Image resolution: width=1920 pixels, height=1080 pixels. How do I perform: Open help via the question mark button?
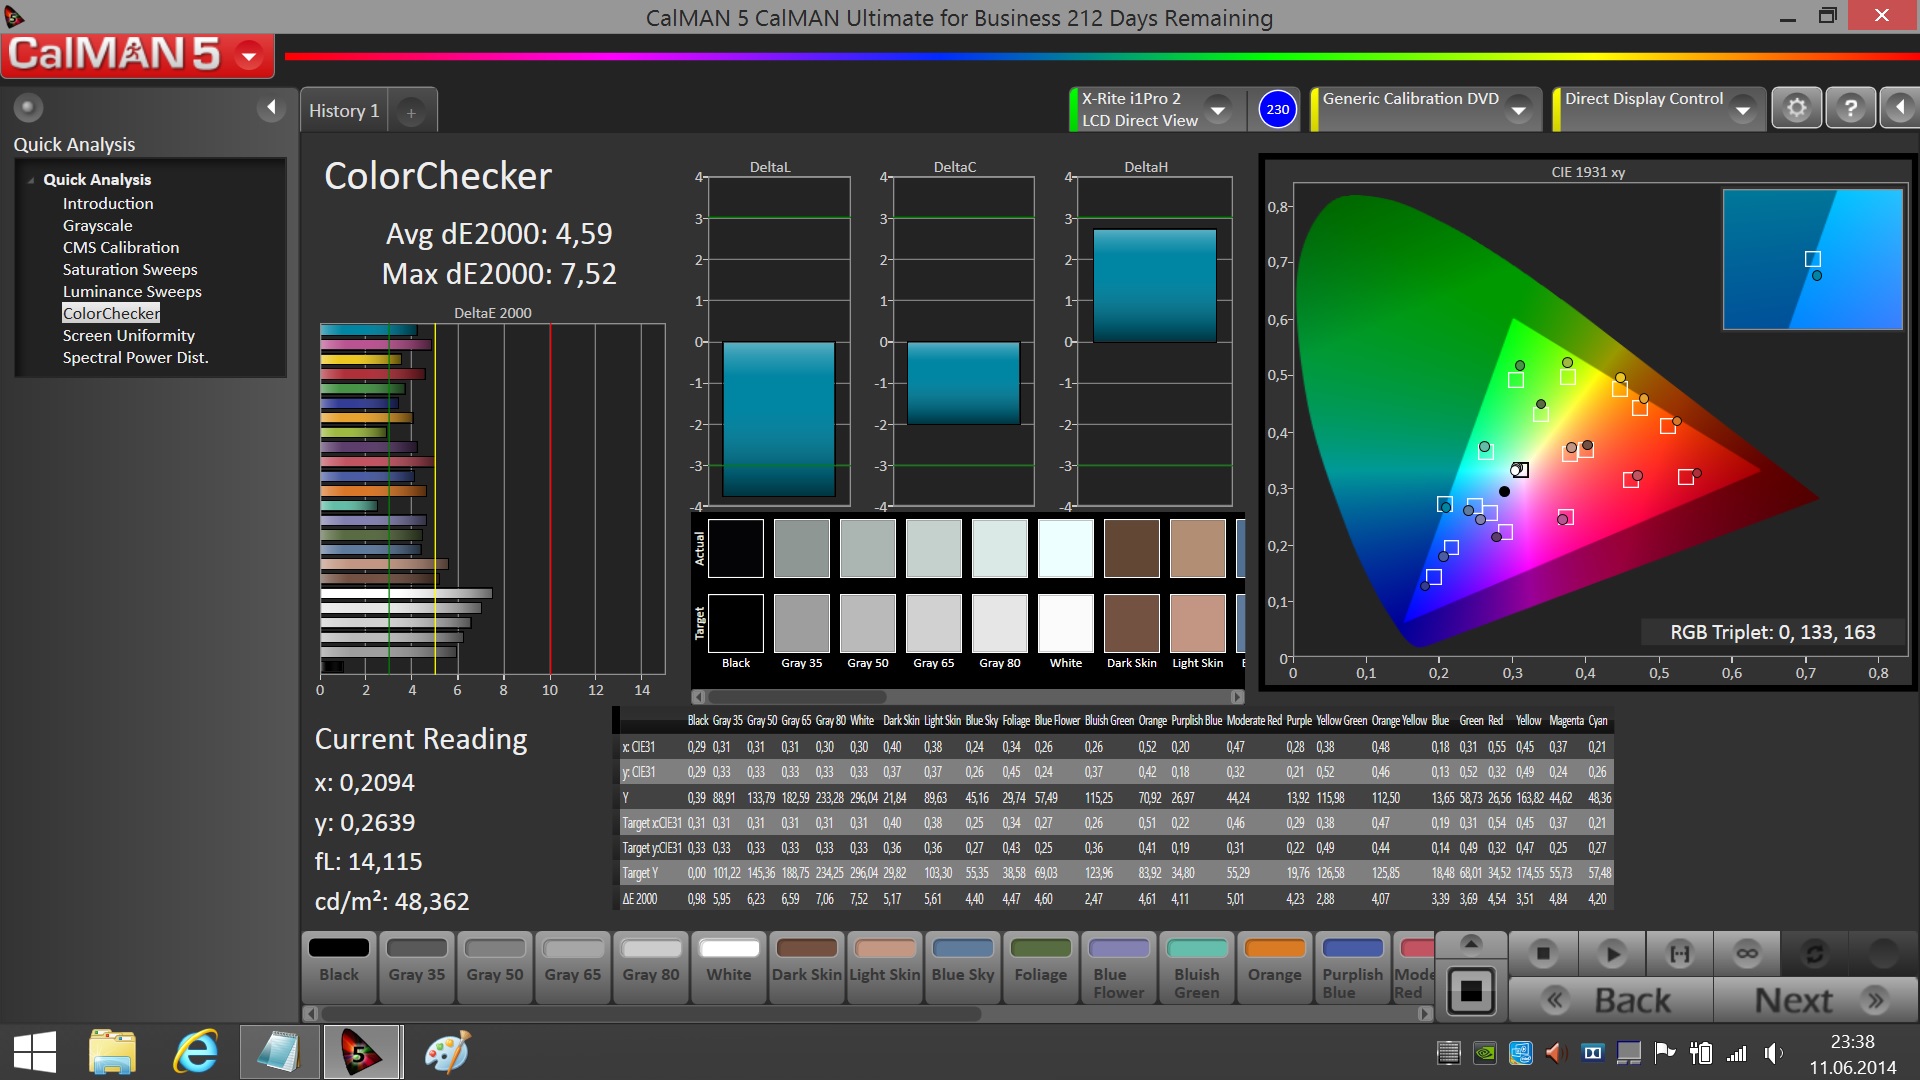click(x=1851, y=108)
